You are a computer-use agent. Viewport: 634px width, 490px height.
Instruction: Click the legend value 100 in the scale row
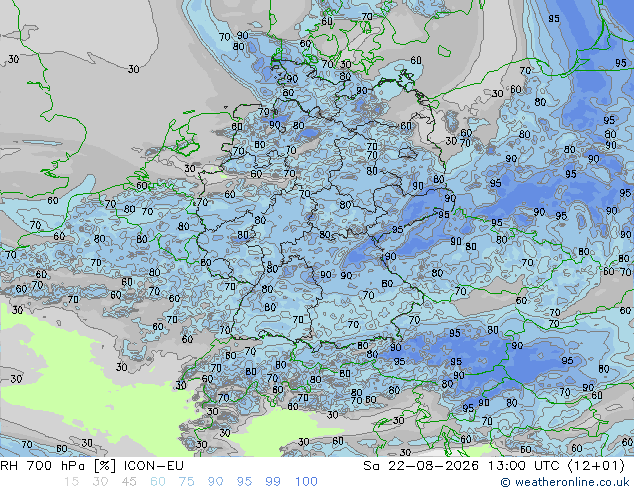coord(306,482)
